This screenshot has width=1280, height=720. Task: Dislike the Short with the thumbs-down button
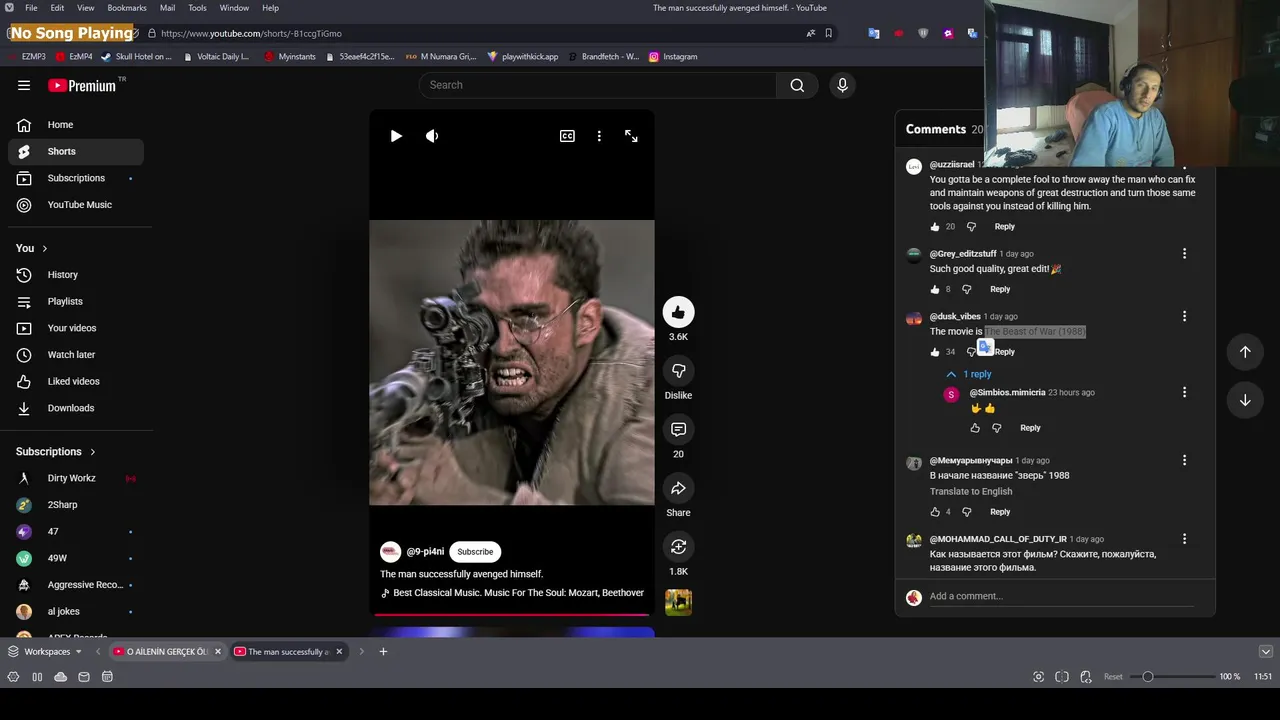point(678,371)
